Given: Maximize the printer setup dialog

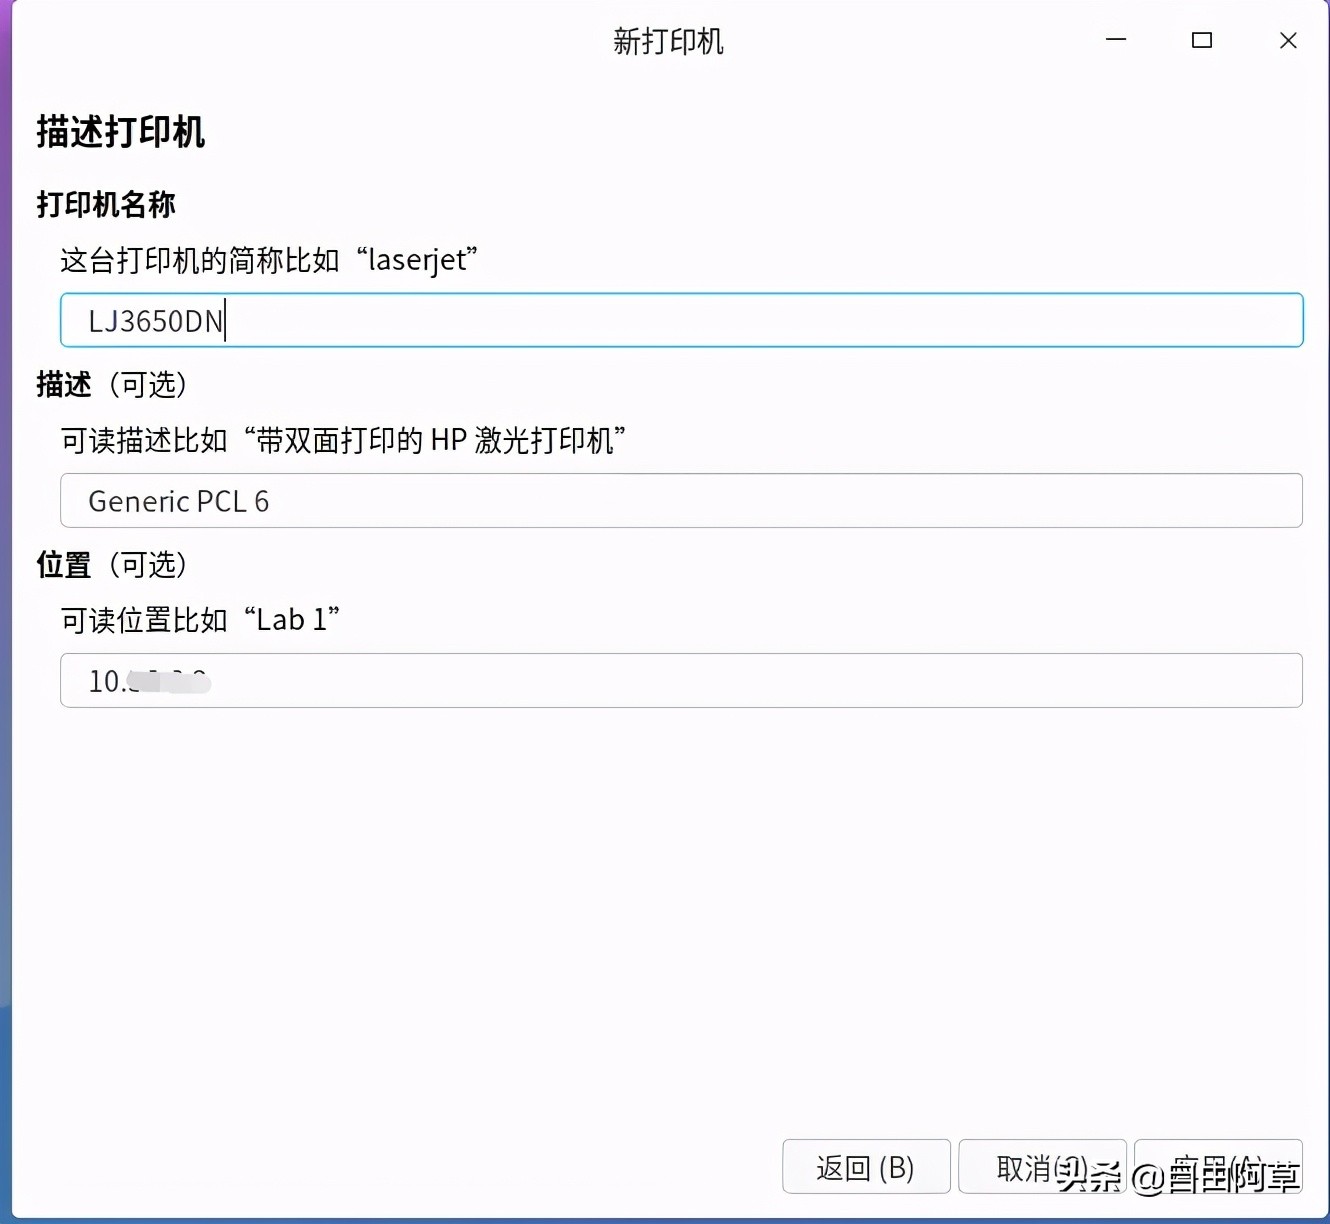Looking at the screenshot, I should click(x=1201, y=41).
